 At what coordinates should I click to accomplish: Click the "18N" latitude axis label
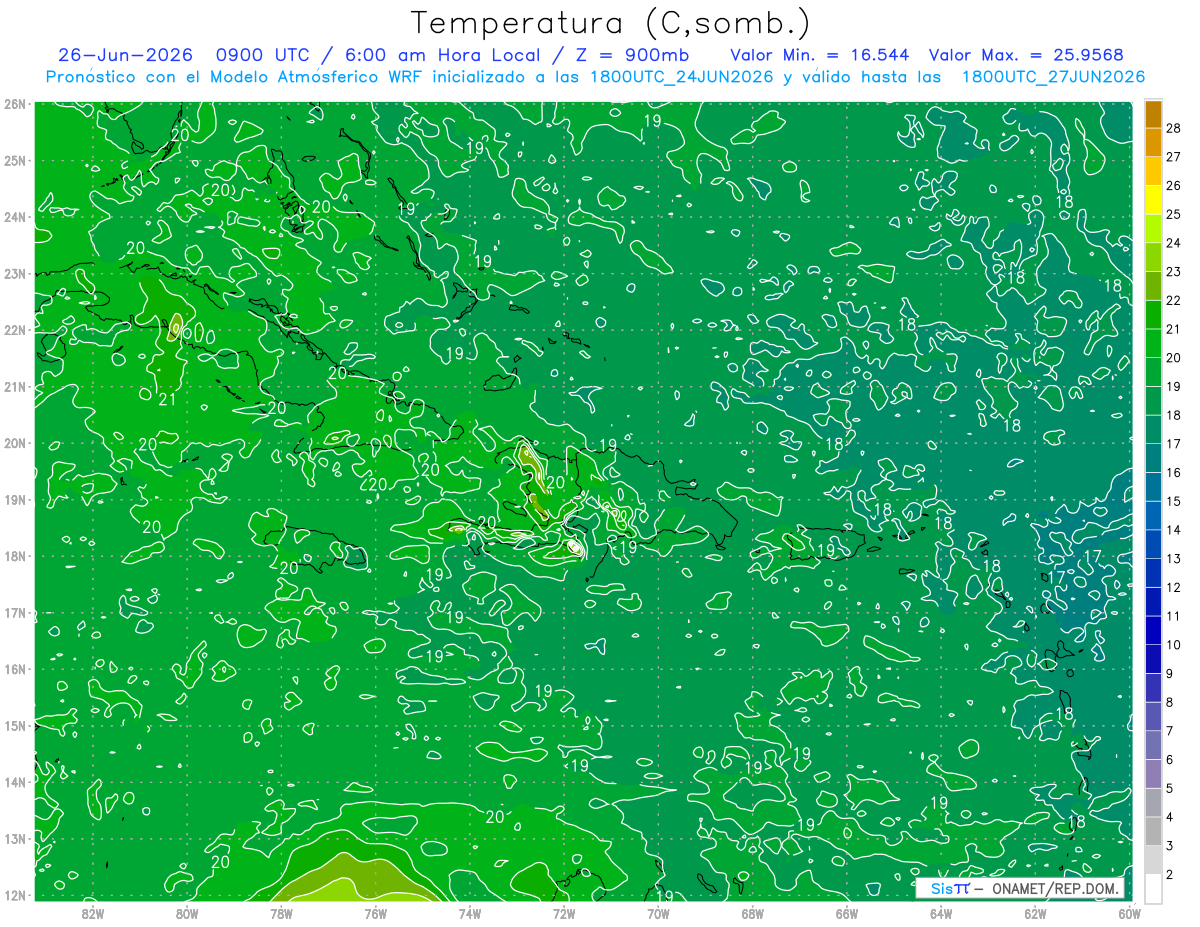[15, 556]
